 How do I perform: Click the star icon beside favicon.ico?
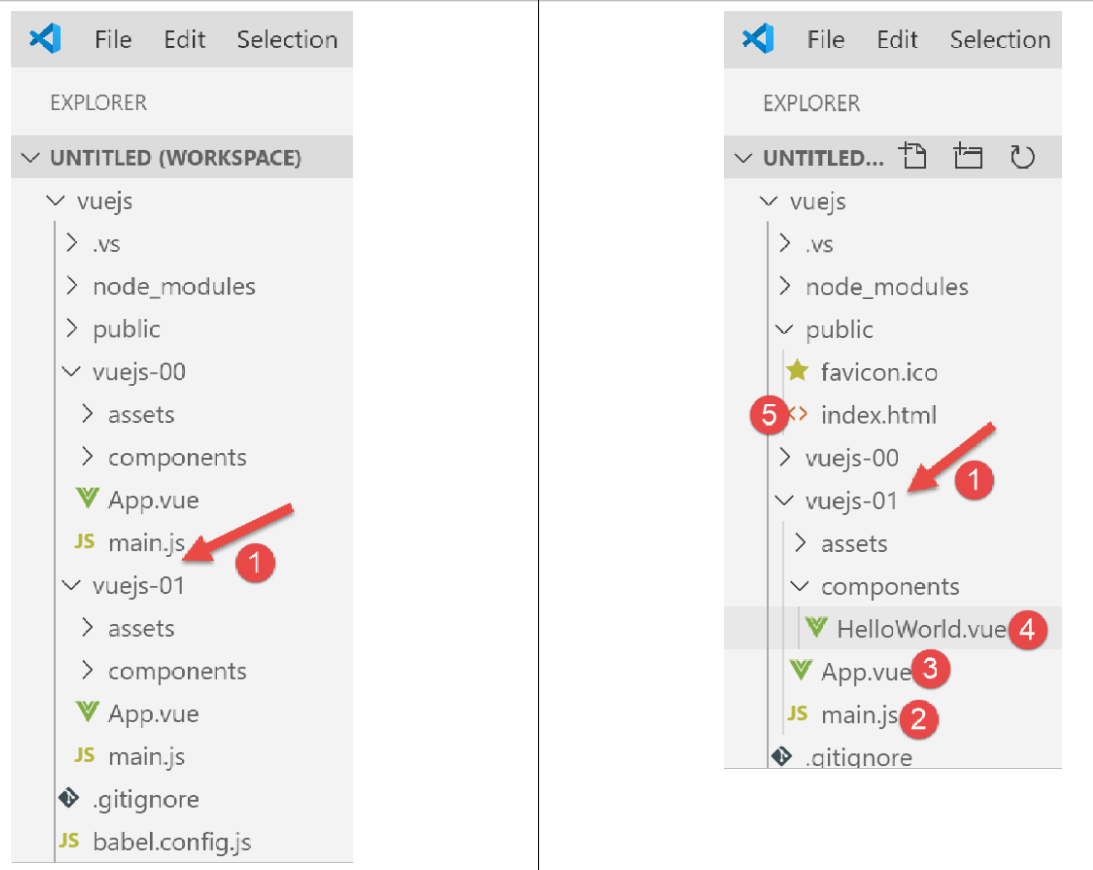(x=797, y=372)
